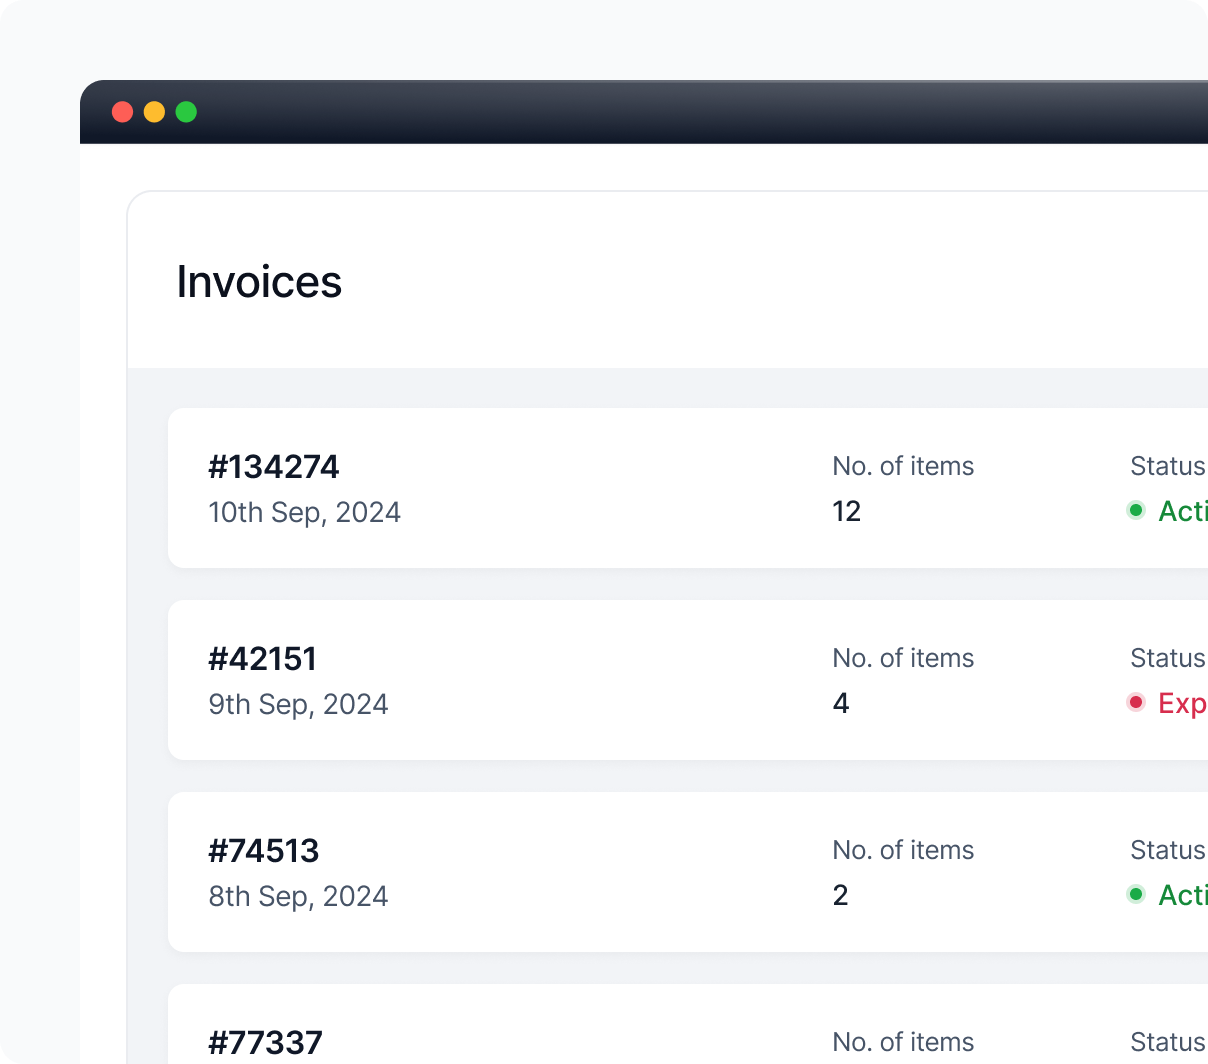Viewport: 1208px width, 1064px height.
Task: Open invoice #74513
Action: (264, 851)
